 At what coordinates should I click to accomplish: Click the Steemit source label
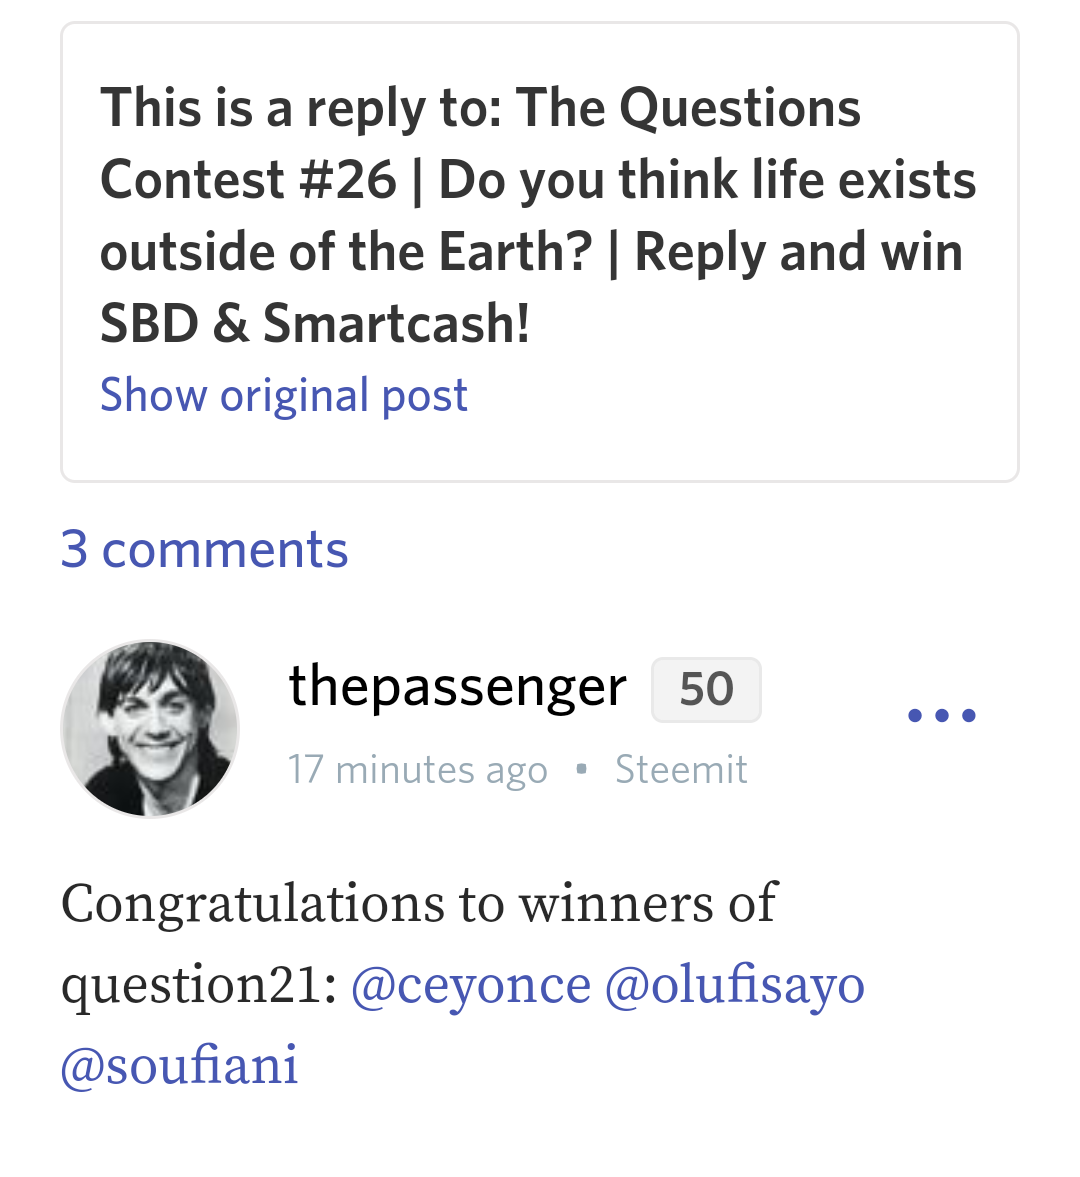pos(681,769)
